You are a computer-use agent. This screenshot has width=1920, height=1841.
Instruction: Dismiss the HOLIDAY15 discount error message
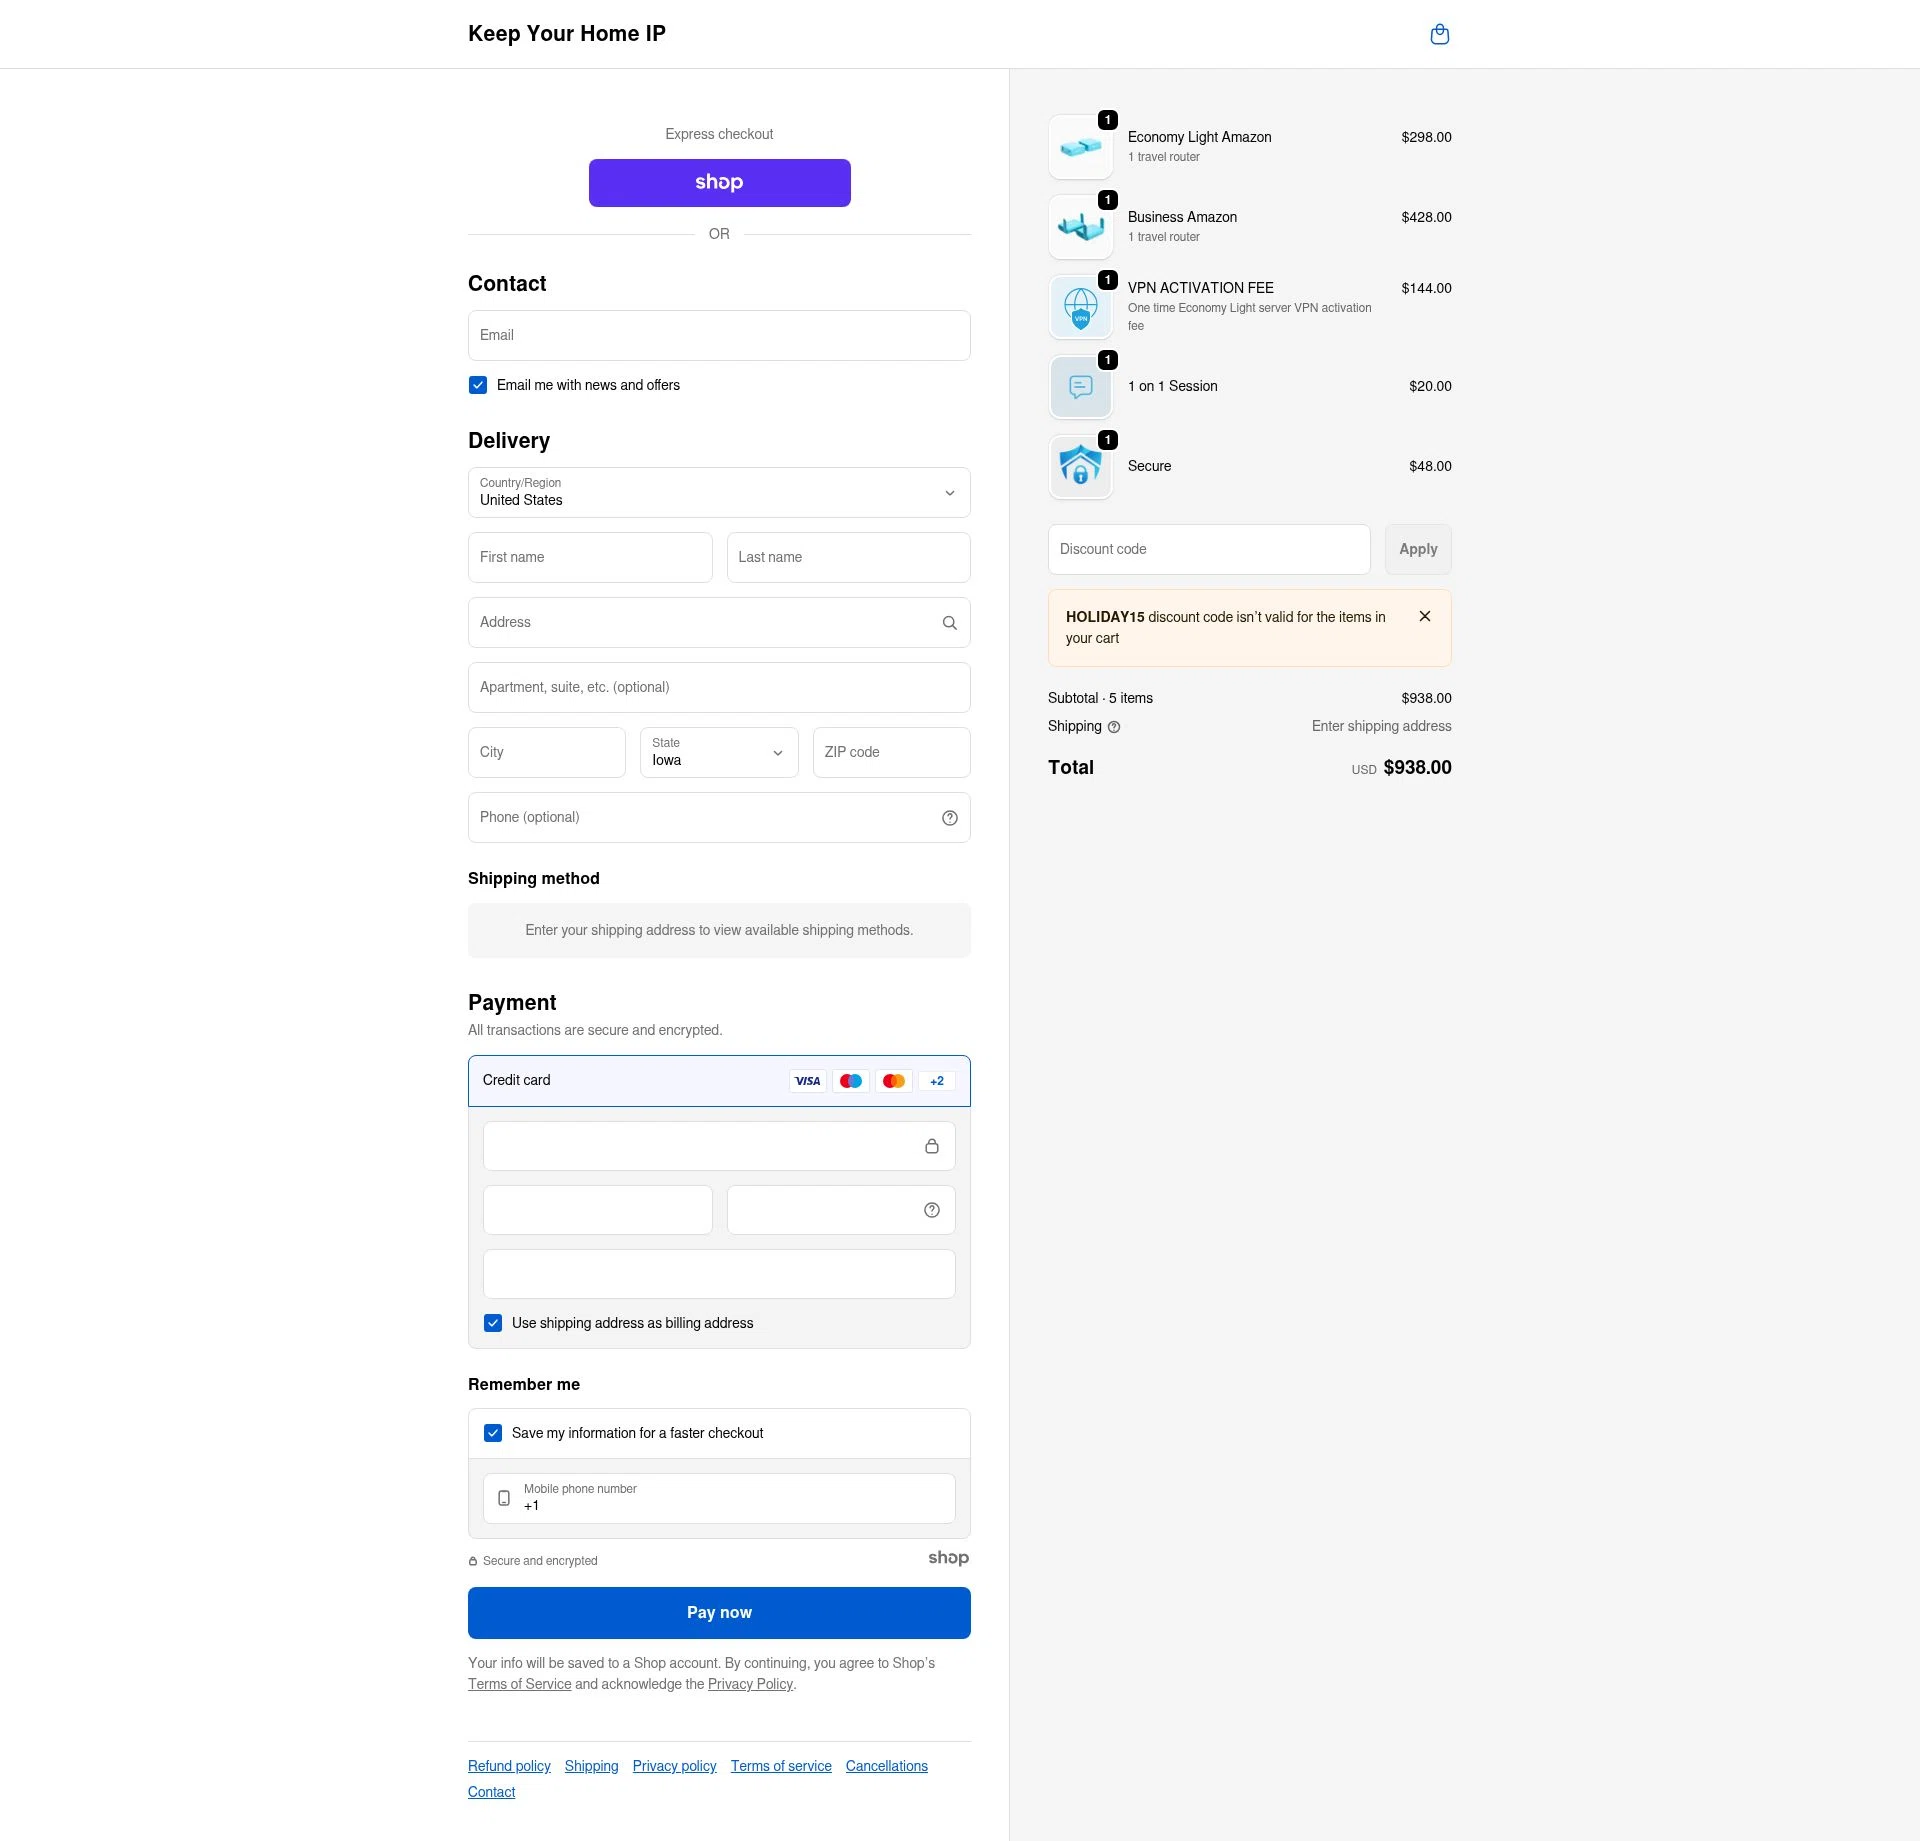tap(1425, 616)
